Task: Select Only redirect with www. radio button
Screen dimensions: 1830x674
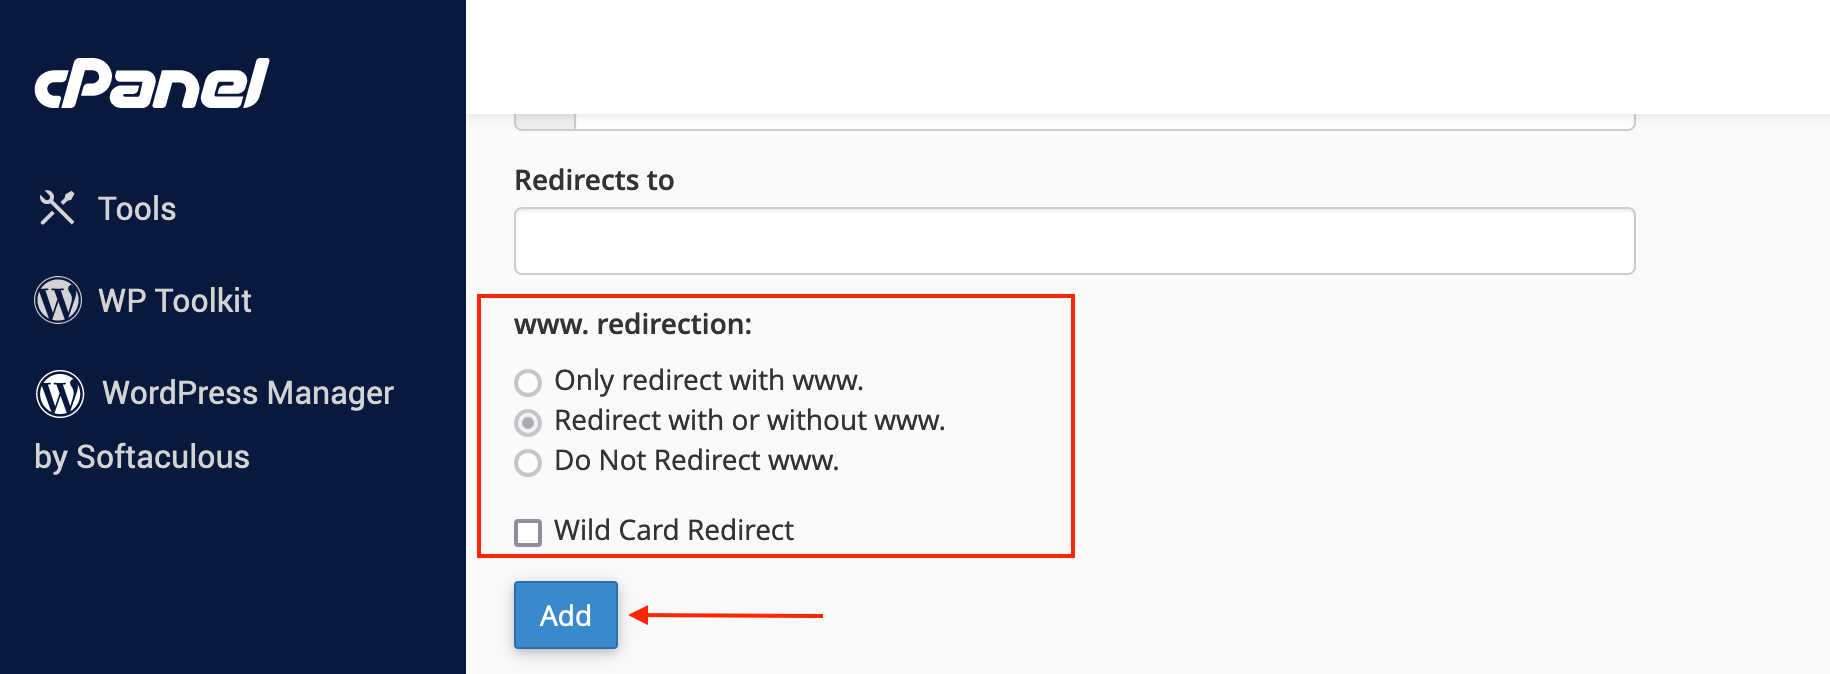Action: (528, 382)
